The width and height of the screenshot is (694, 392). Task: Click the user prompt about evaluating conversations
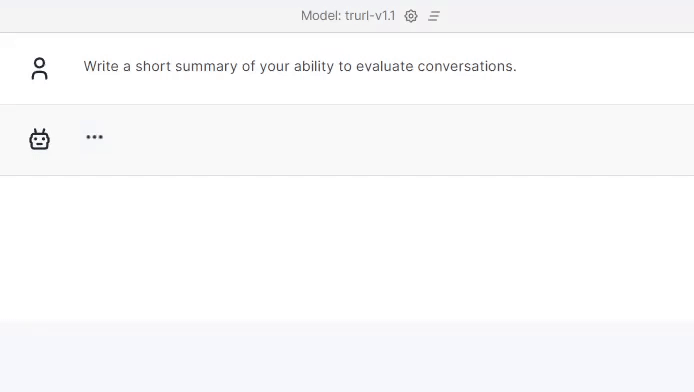(300, 66)
